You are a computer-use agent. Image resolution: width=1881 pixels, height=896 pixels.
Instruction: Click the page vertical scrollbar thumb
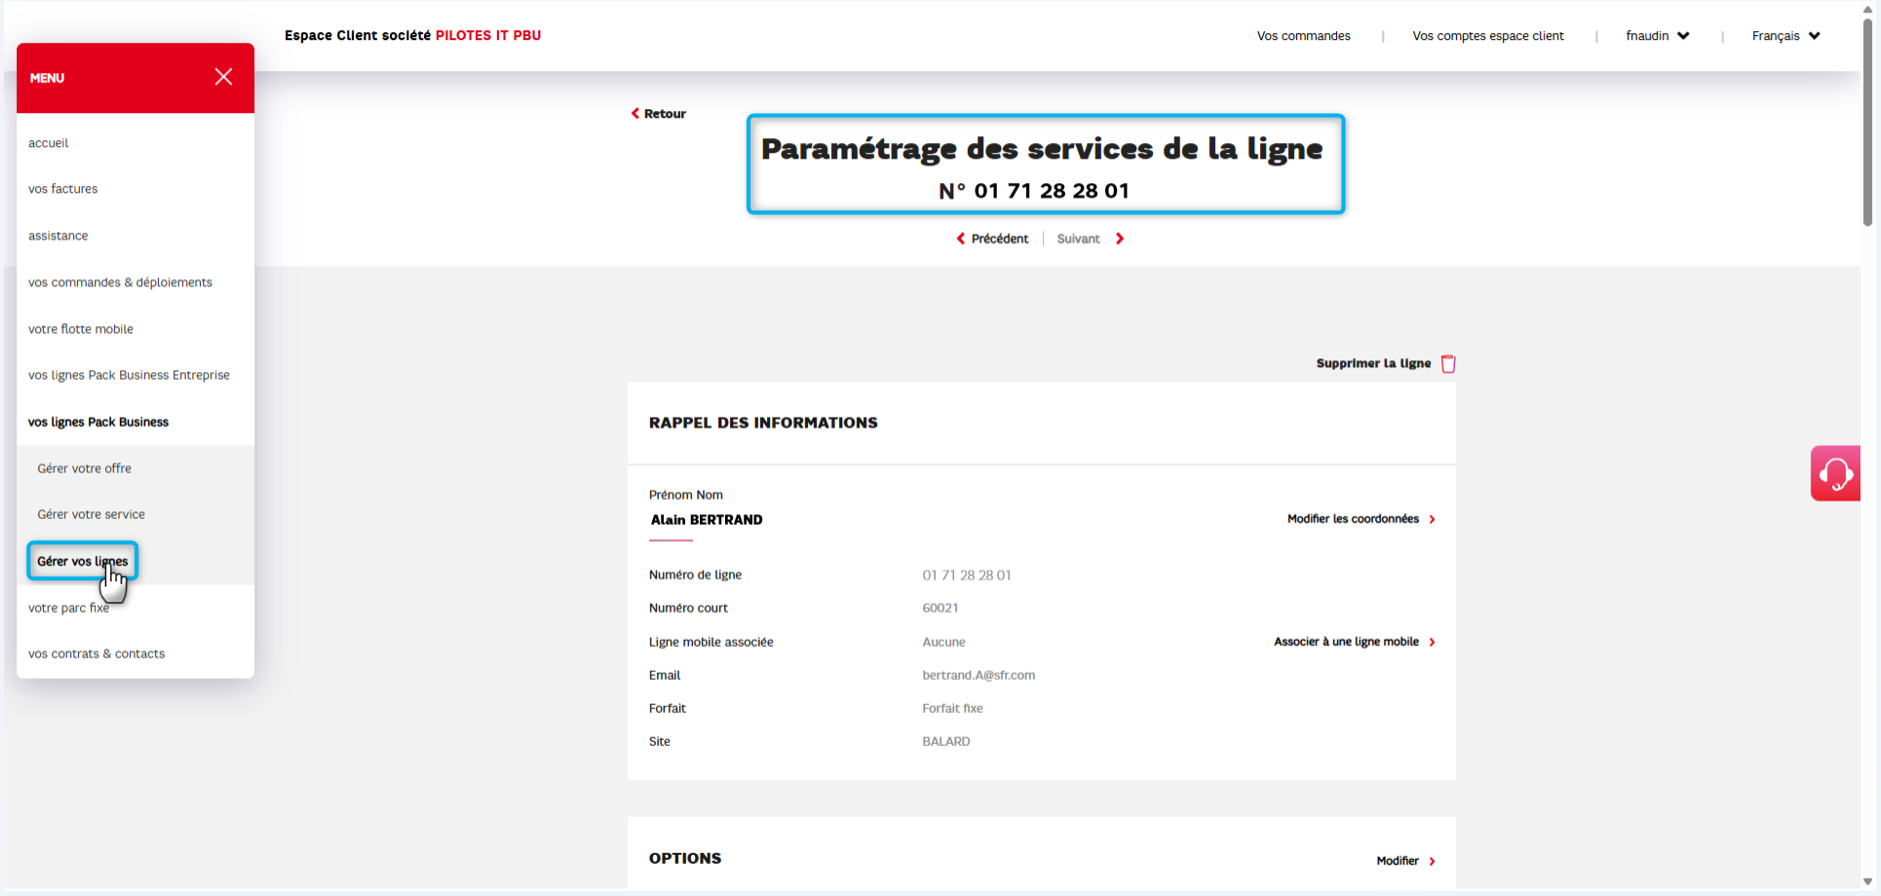[1867, 120]
